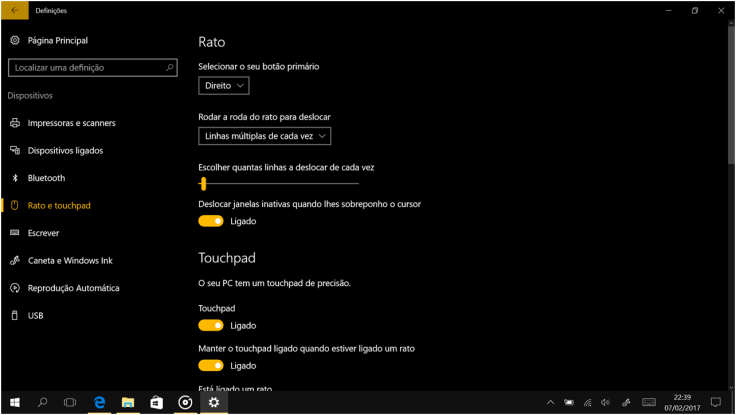Screen dimensions: 736x415
Task: Open the primary button dropdown showing Direito
Action: [224, 86]
